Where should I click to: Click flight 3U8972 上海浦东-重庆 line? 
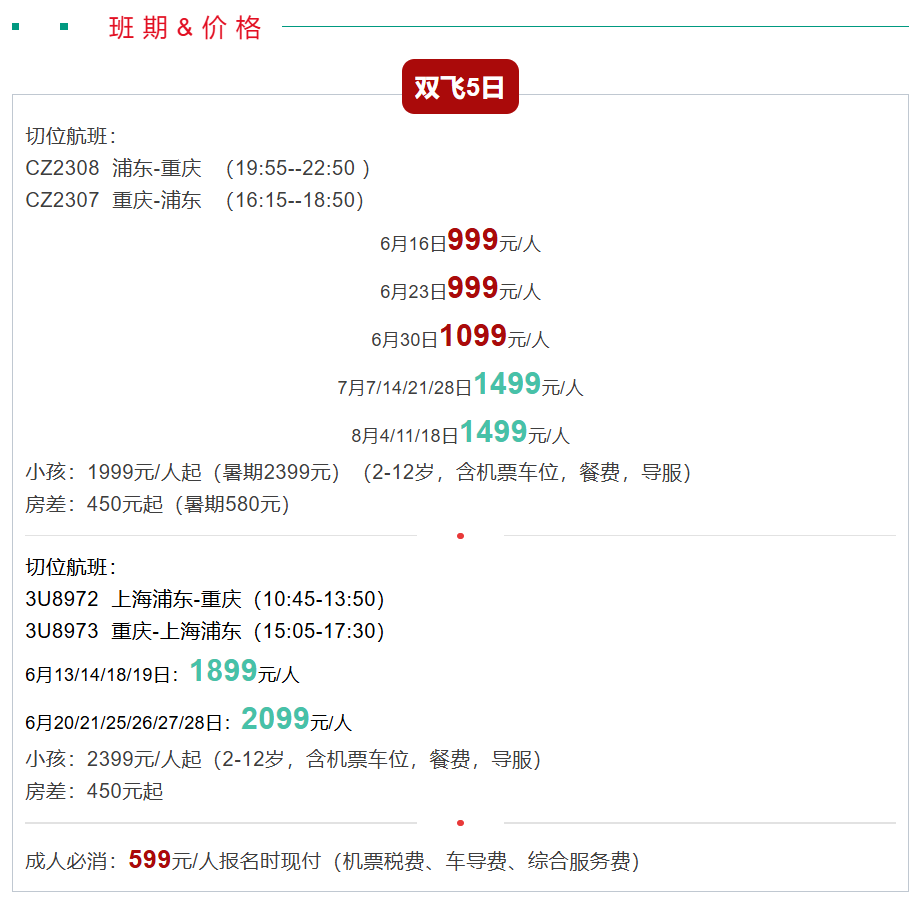205,600
